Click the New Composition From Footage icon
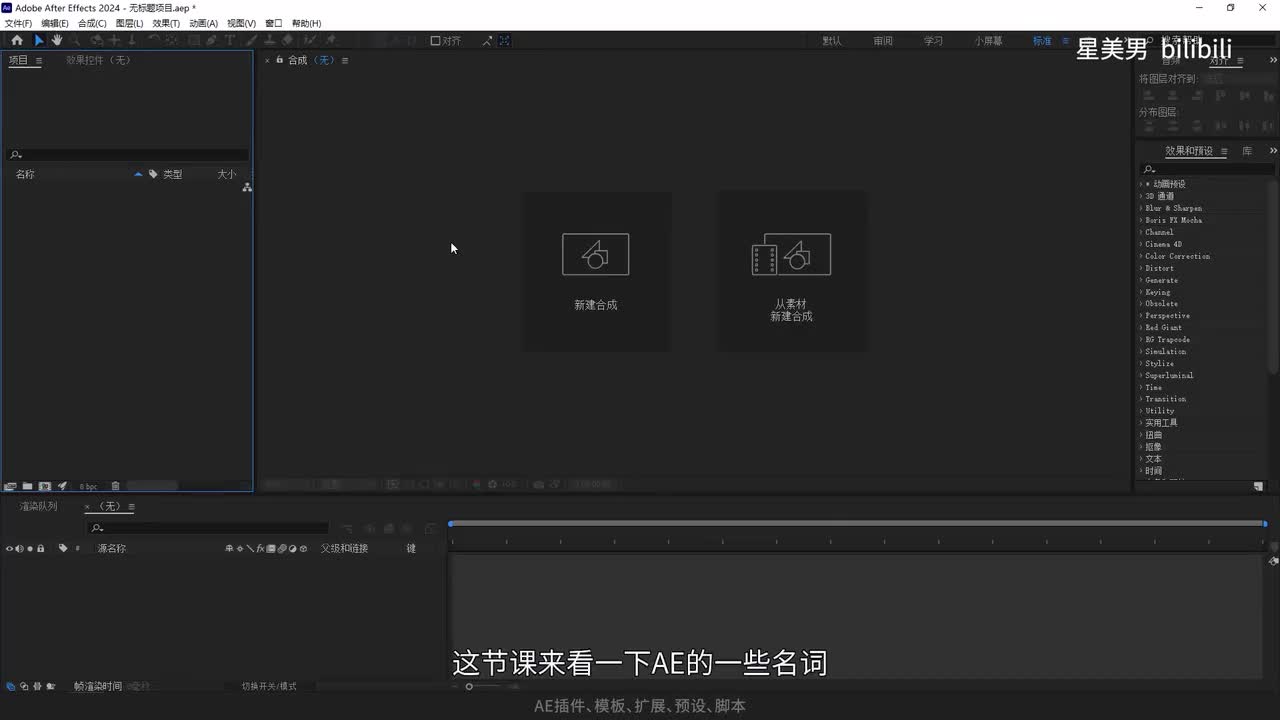The width and height of the screenshot is (1280, 720). [791, 254]
